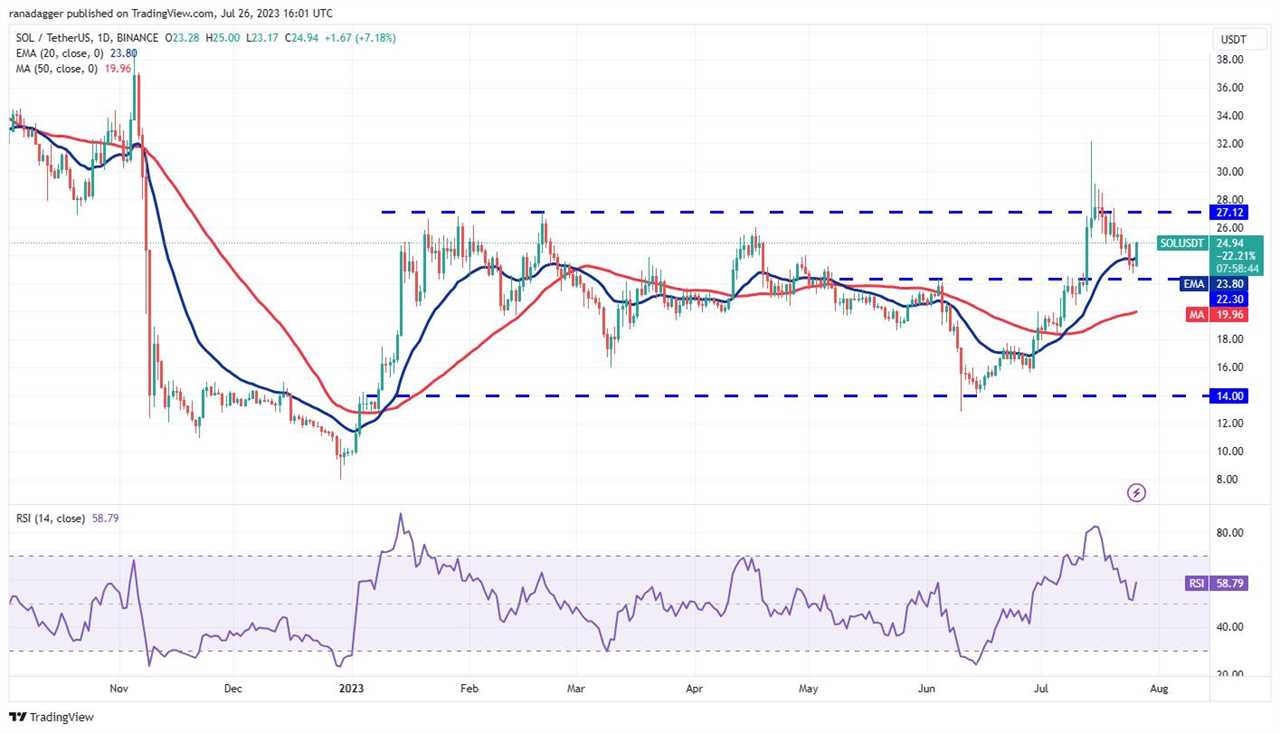
Task: Click the published by ranadagger header text
Action: click(x=170, y=14)
